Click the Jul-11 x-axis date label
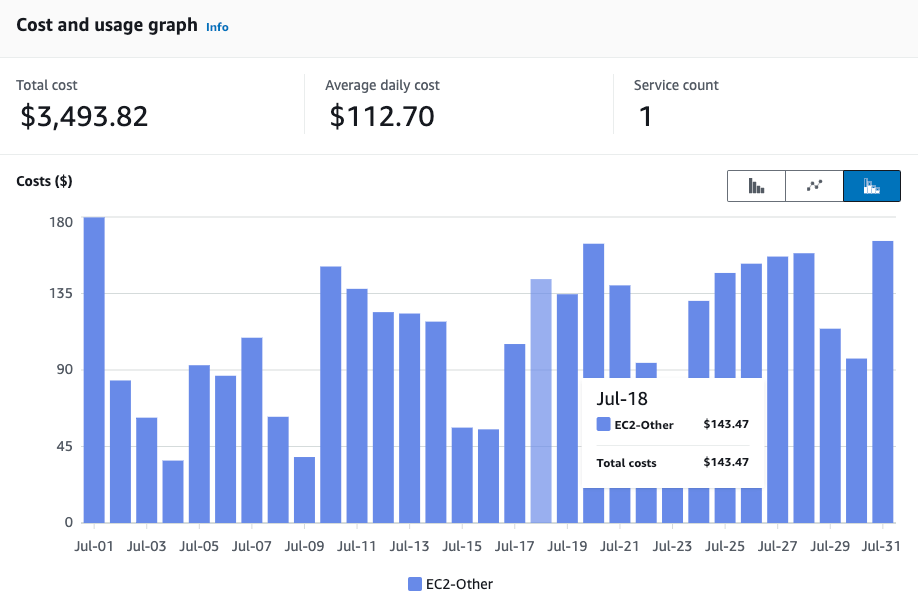 click(357, 547)
